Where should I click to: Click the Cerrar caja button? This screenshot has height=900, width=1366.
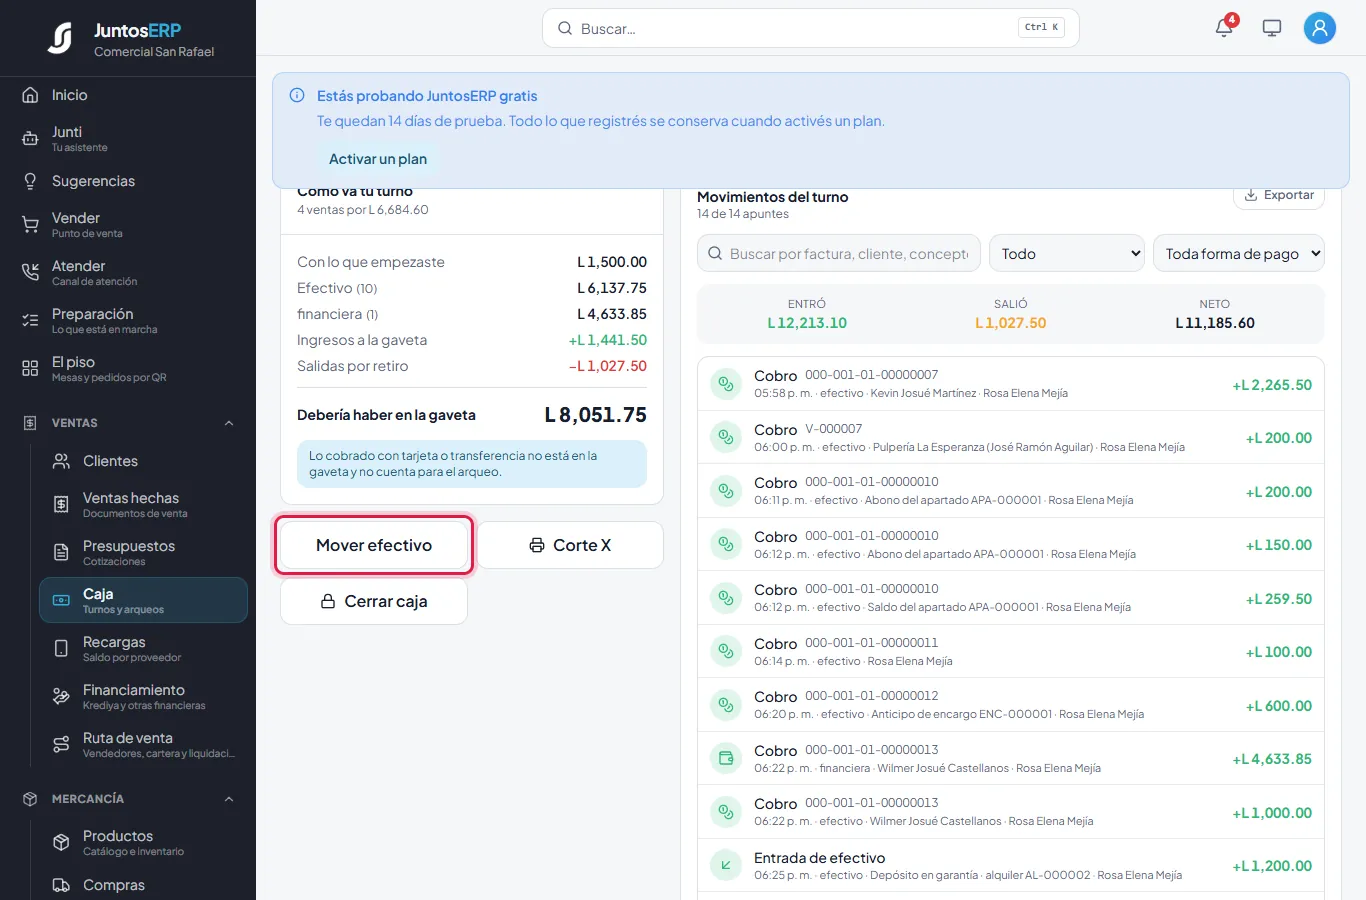[x=374, y=601]
